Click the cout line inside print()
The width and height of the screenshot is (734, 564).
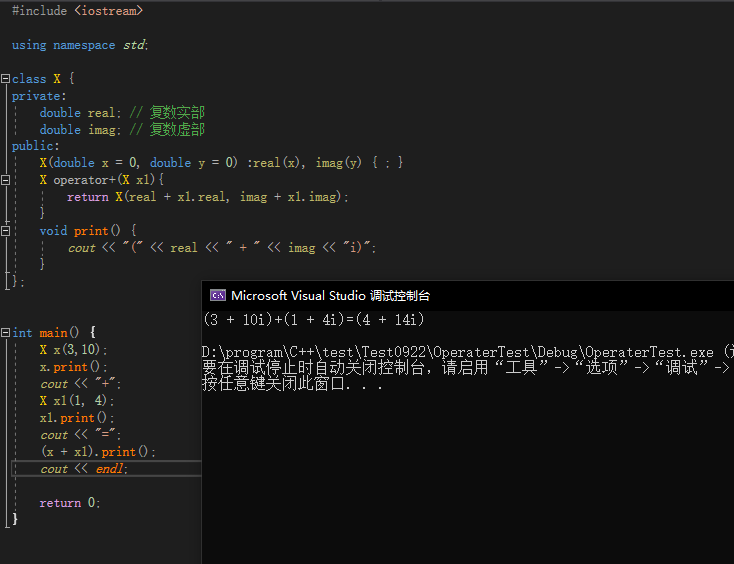point(222,248)
